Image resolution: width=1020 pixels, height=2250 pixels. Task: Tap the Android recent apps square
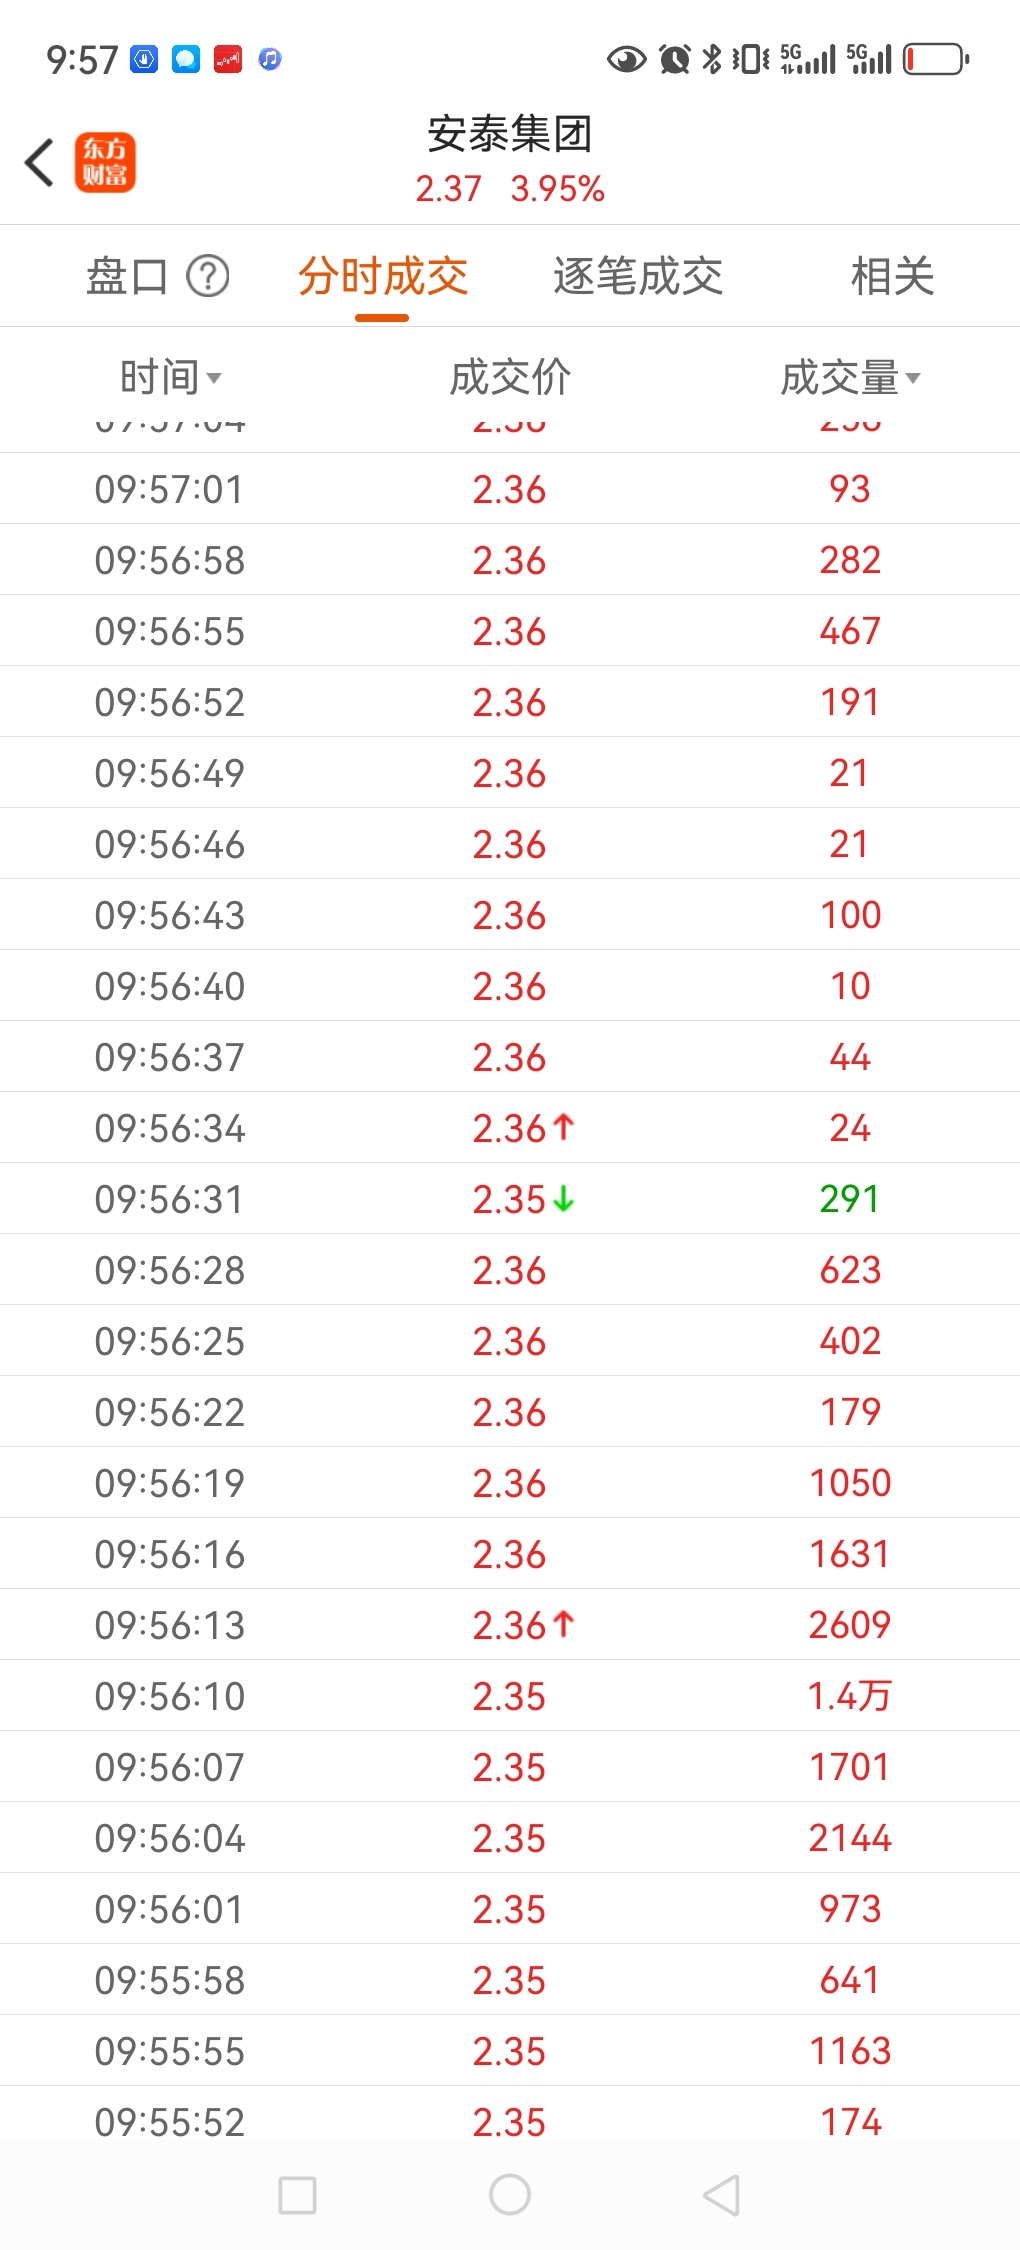[297, 2195]
